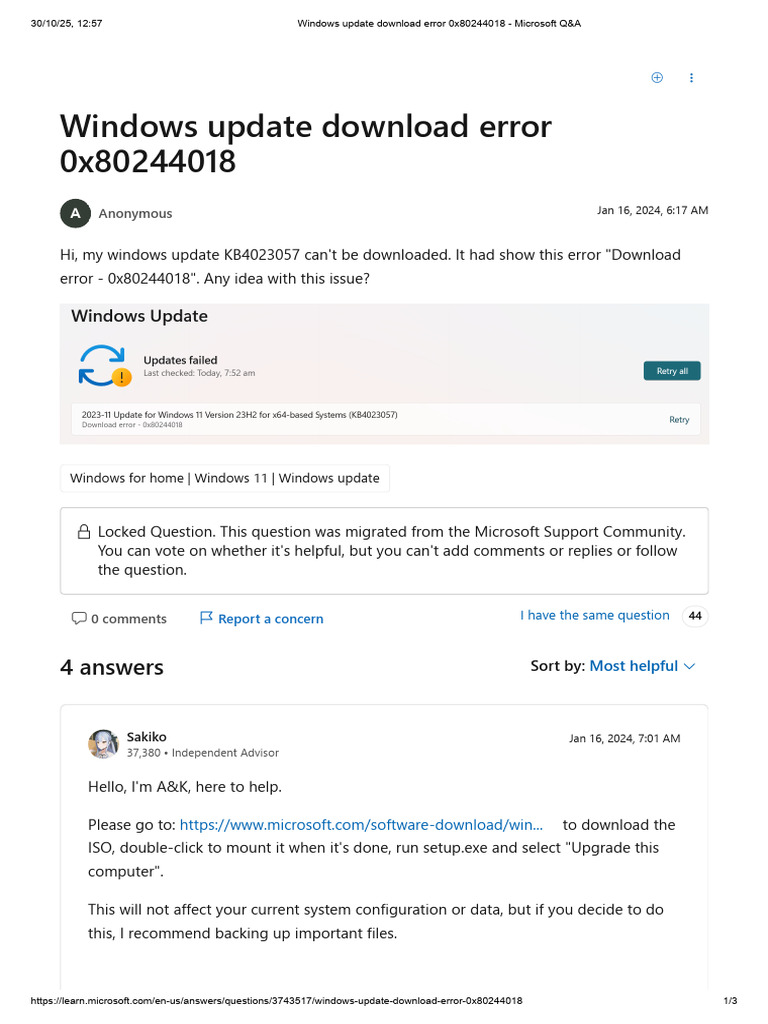
Task: Click the learn.microsoft.com URL in the footer
Action: click(x=277, y=1001)
